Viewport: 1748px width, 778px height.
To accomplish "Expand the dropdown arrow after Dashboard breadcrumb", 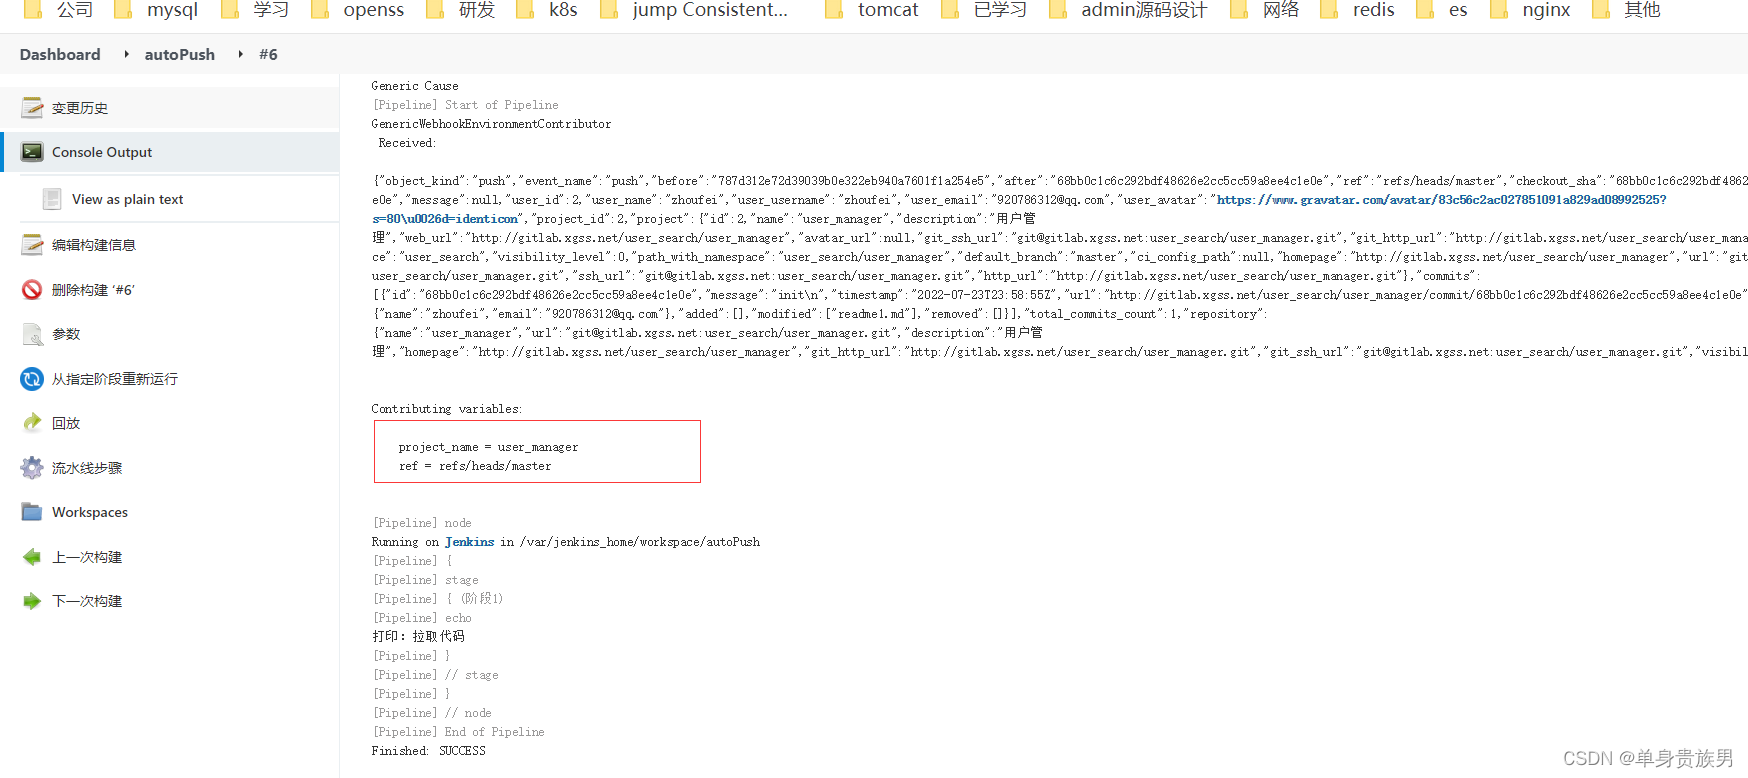I will pyautogui.click(x=126, y=54).
